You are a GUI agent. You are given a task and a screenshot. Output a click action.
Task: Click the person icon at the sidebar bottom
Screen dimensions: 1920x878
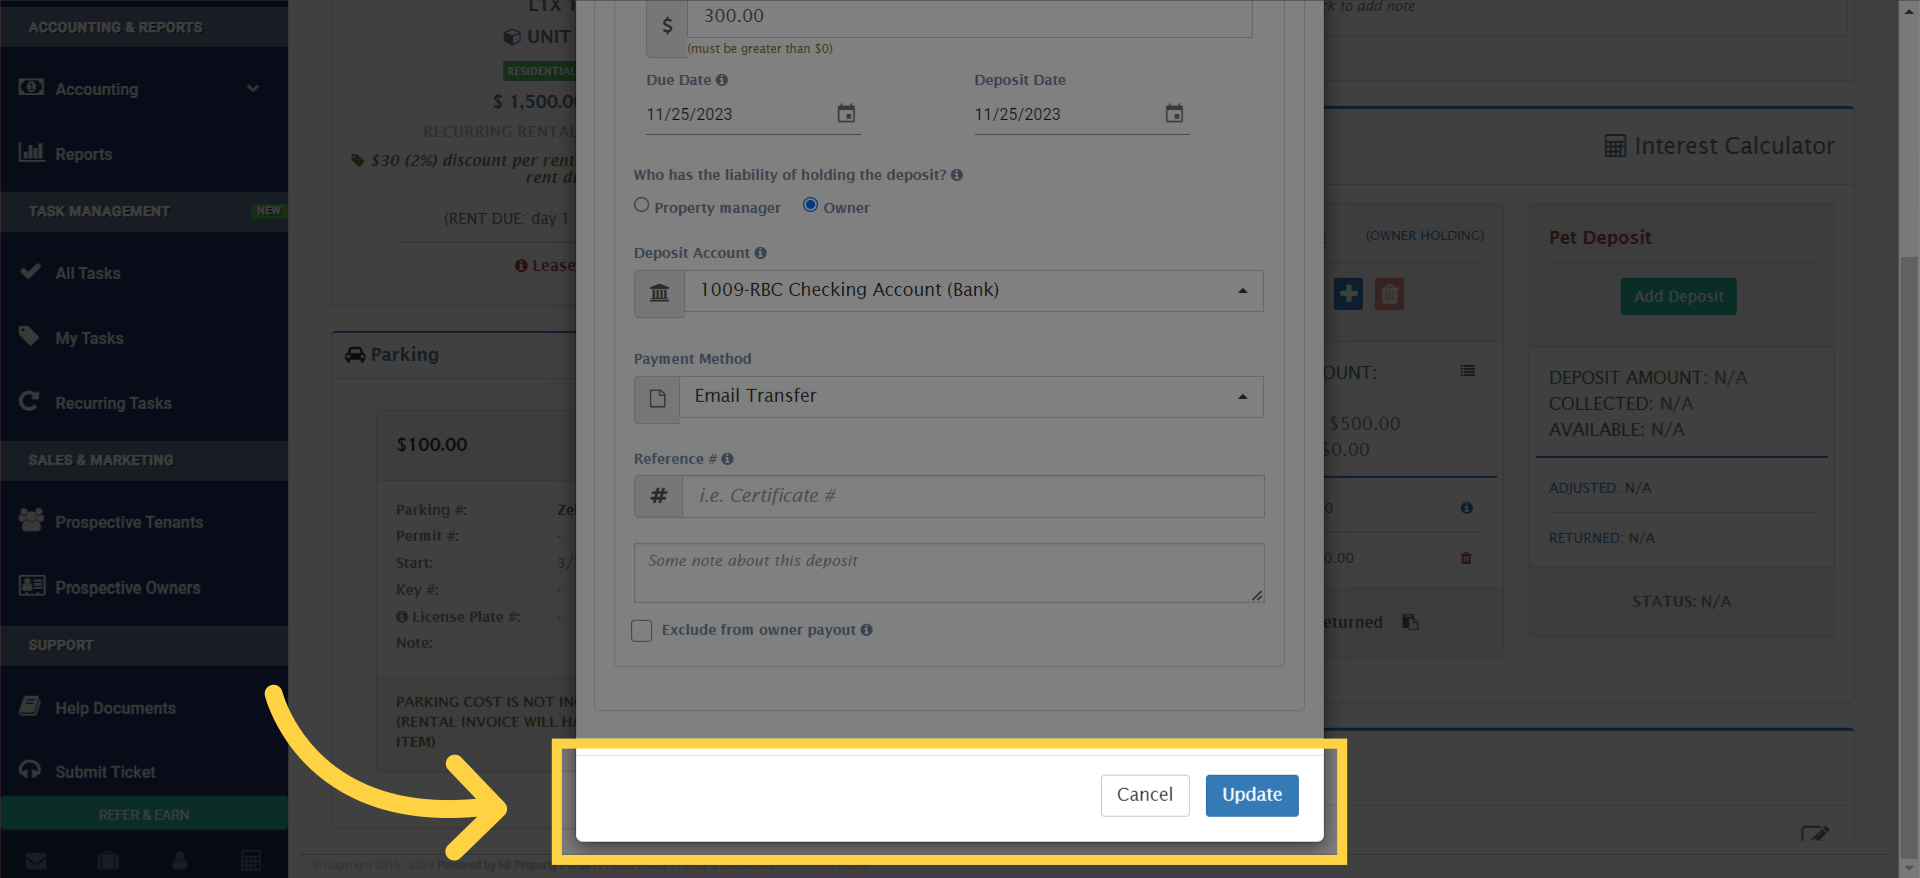point(179,860)
